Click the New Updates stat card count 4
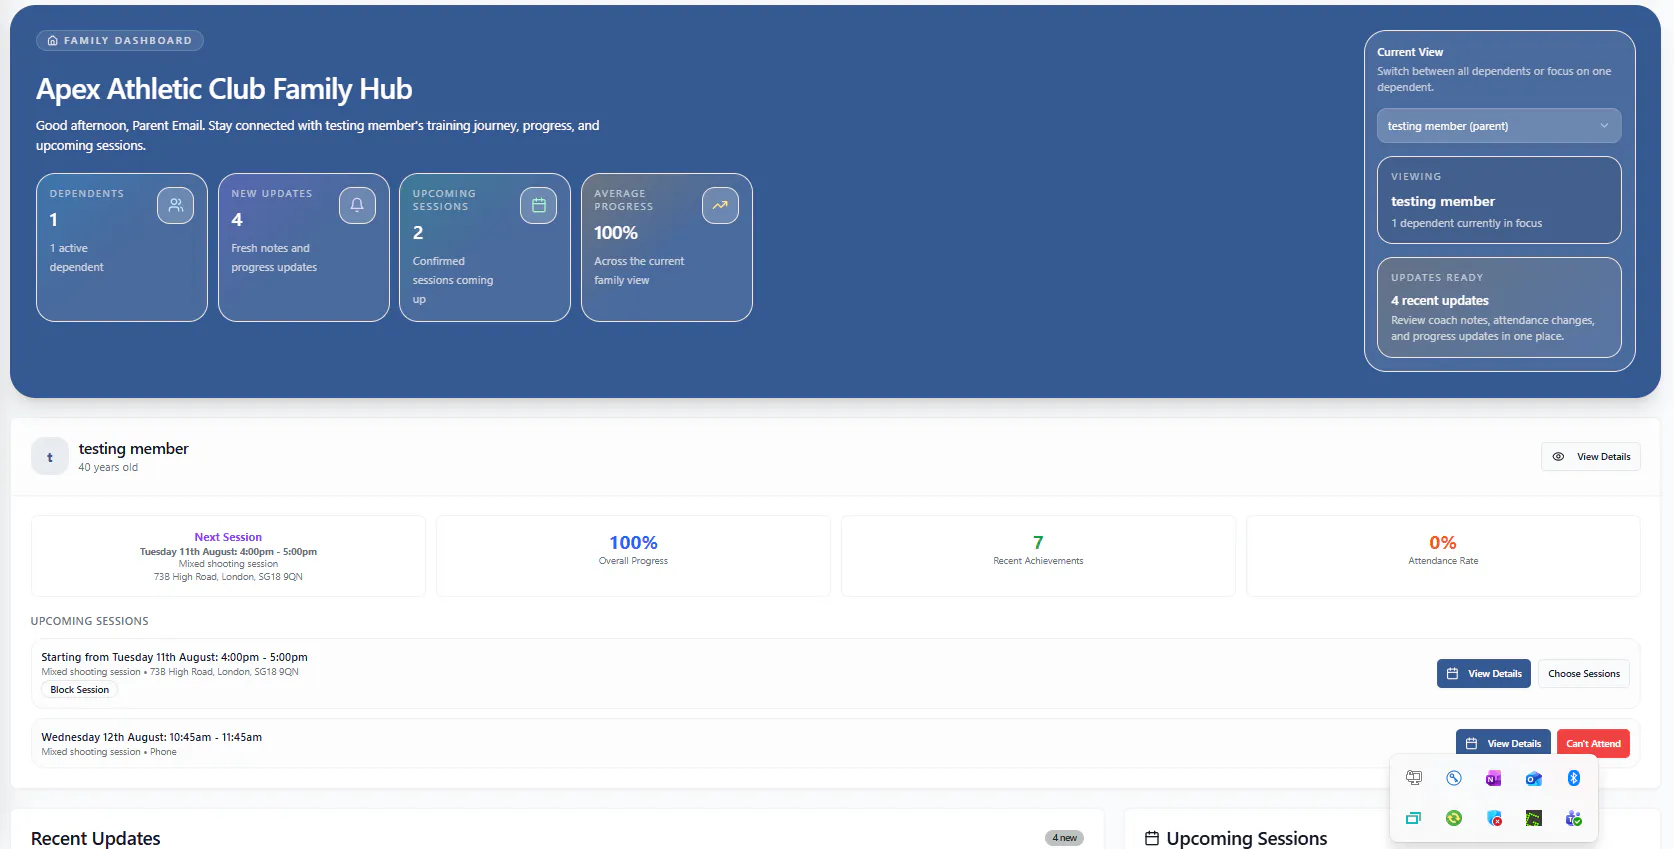 pyautogui.click(x=237, y=220)
